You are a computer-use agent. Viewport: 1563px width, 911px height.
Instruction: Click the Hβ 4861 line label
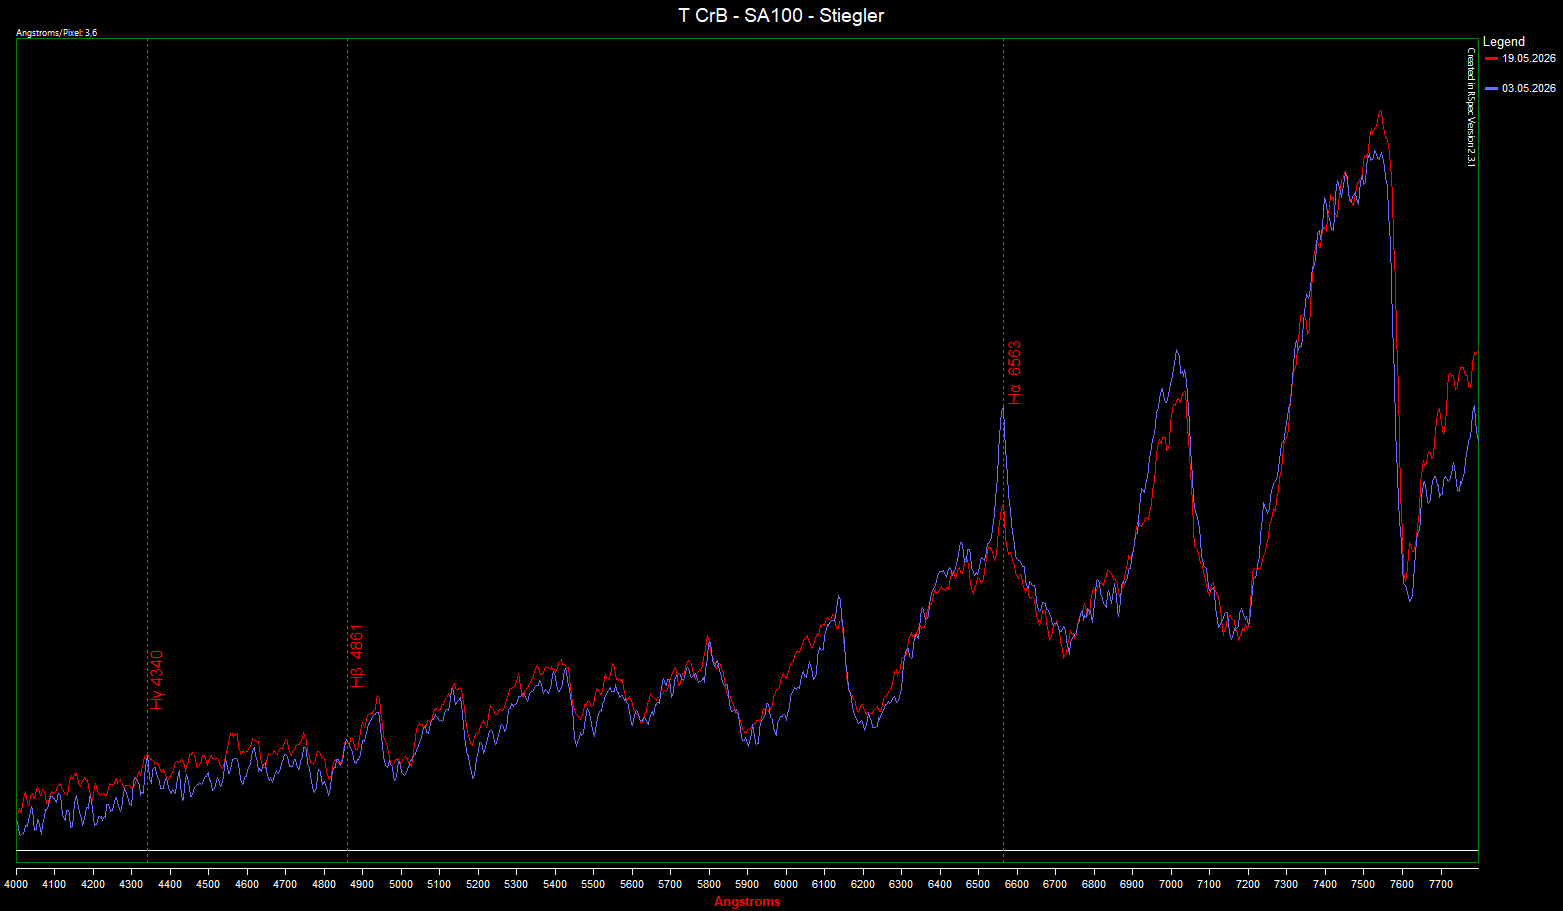[x=357, y=656]
